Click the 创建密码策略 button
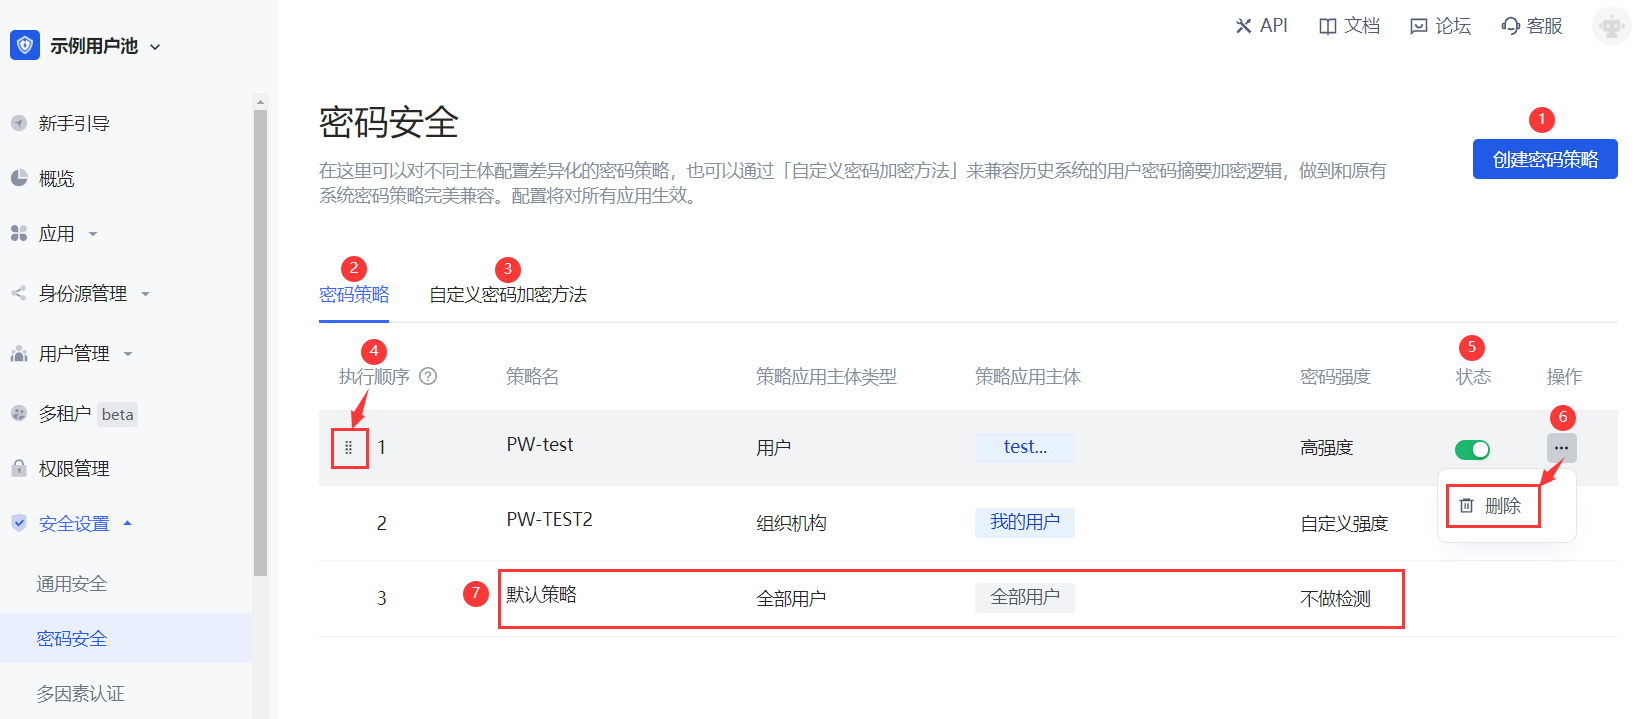Image resolution: width=1646 pixels, height=719 pixels. click(1544, 160)
